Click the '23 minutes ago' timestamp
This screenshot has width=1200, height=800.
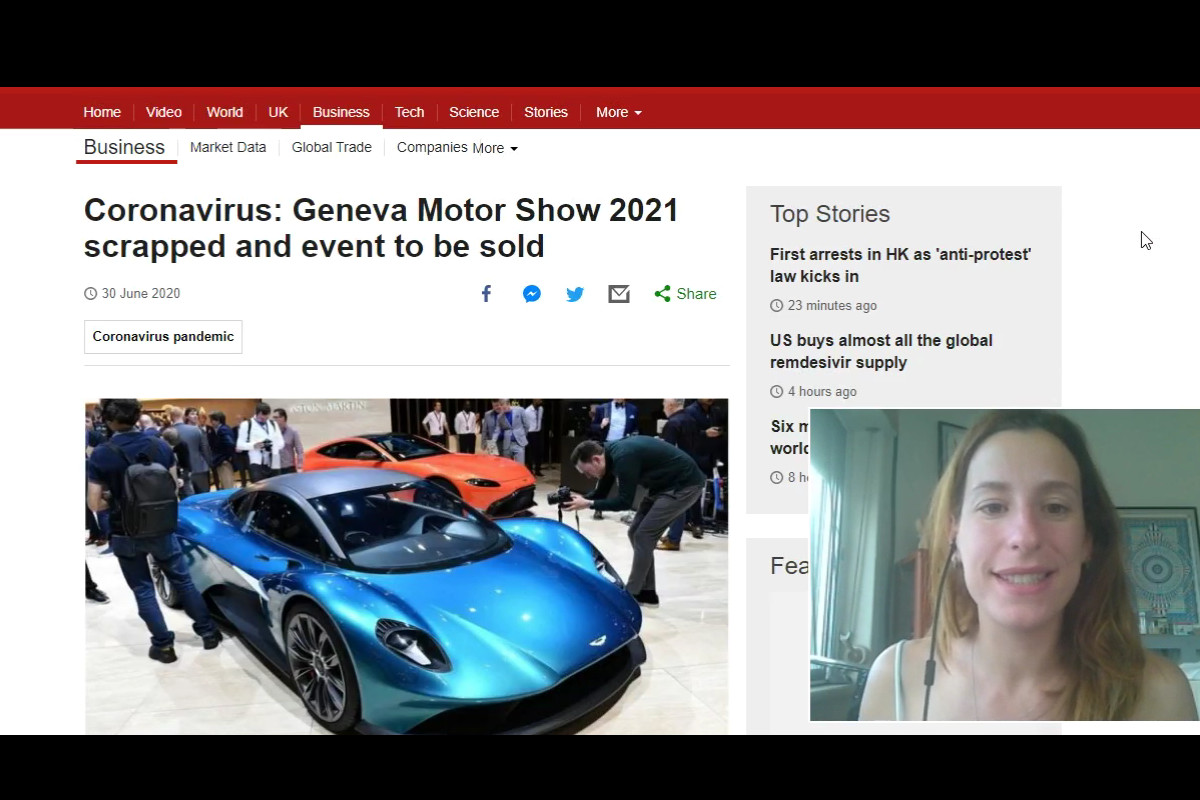point(832,306)
